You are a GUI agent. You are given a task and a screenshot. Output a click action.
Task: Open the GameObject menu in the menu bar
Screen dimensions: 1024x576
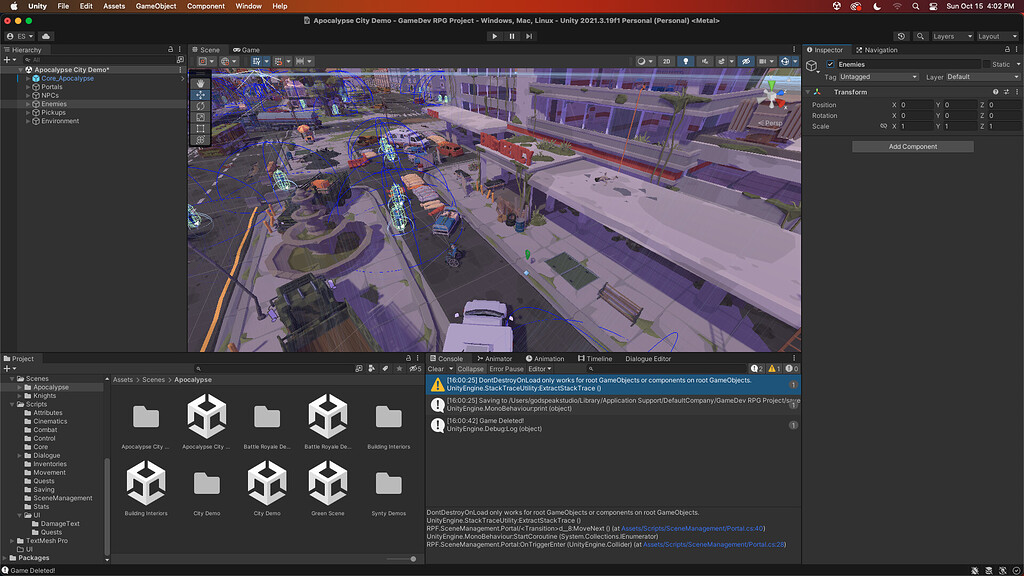tap(156, 6)
